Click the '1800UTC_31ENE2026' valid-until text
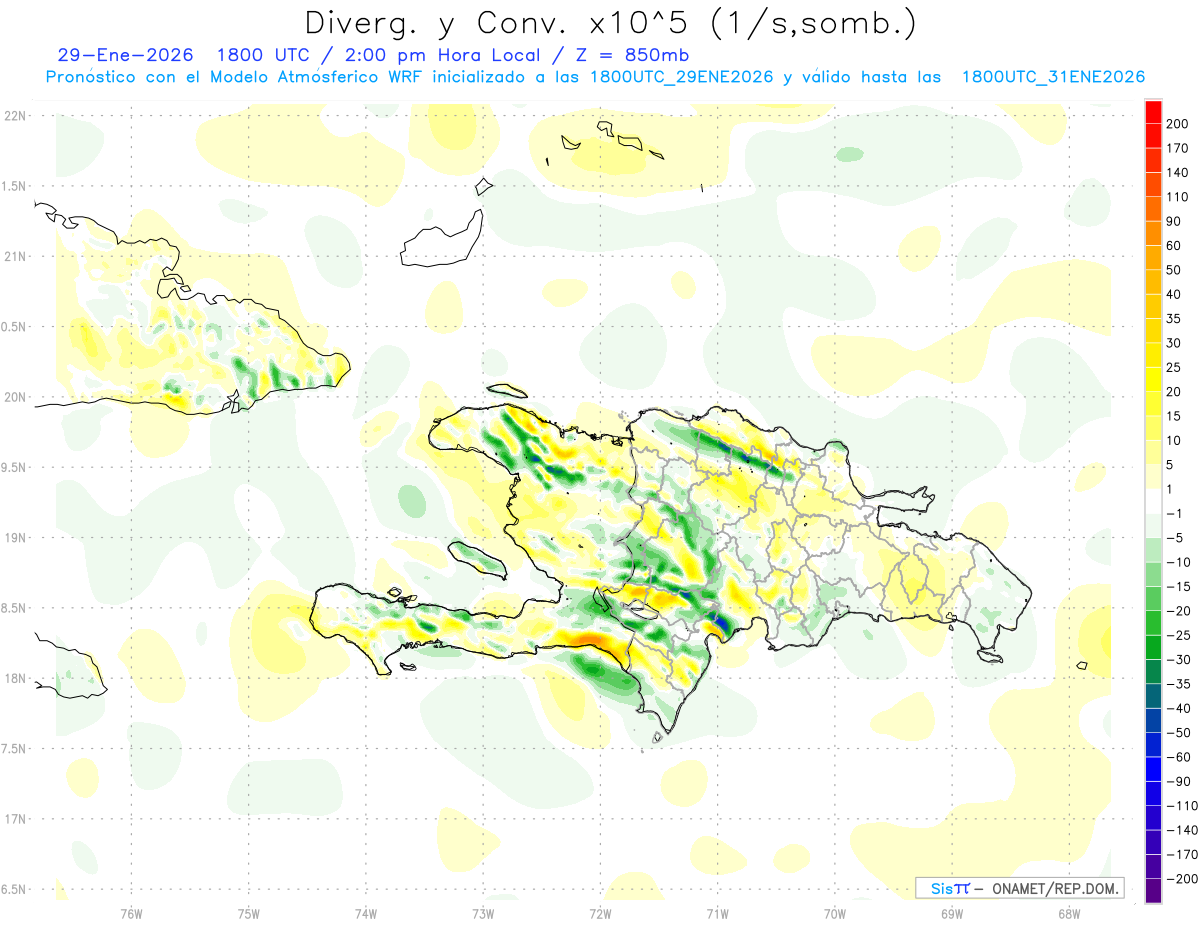 click(x=1053, y=77)
